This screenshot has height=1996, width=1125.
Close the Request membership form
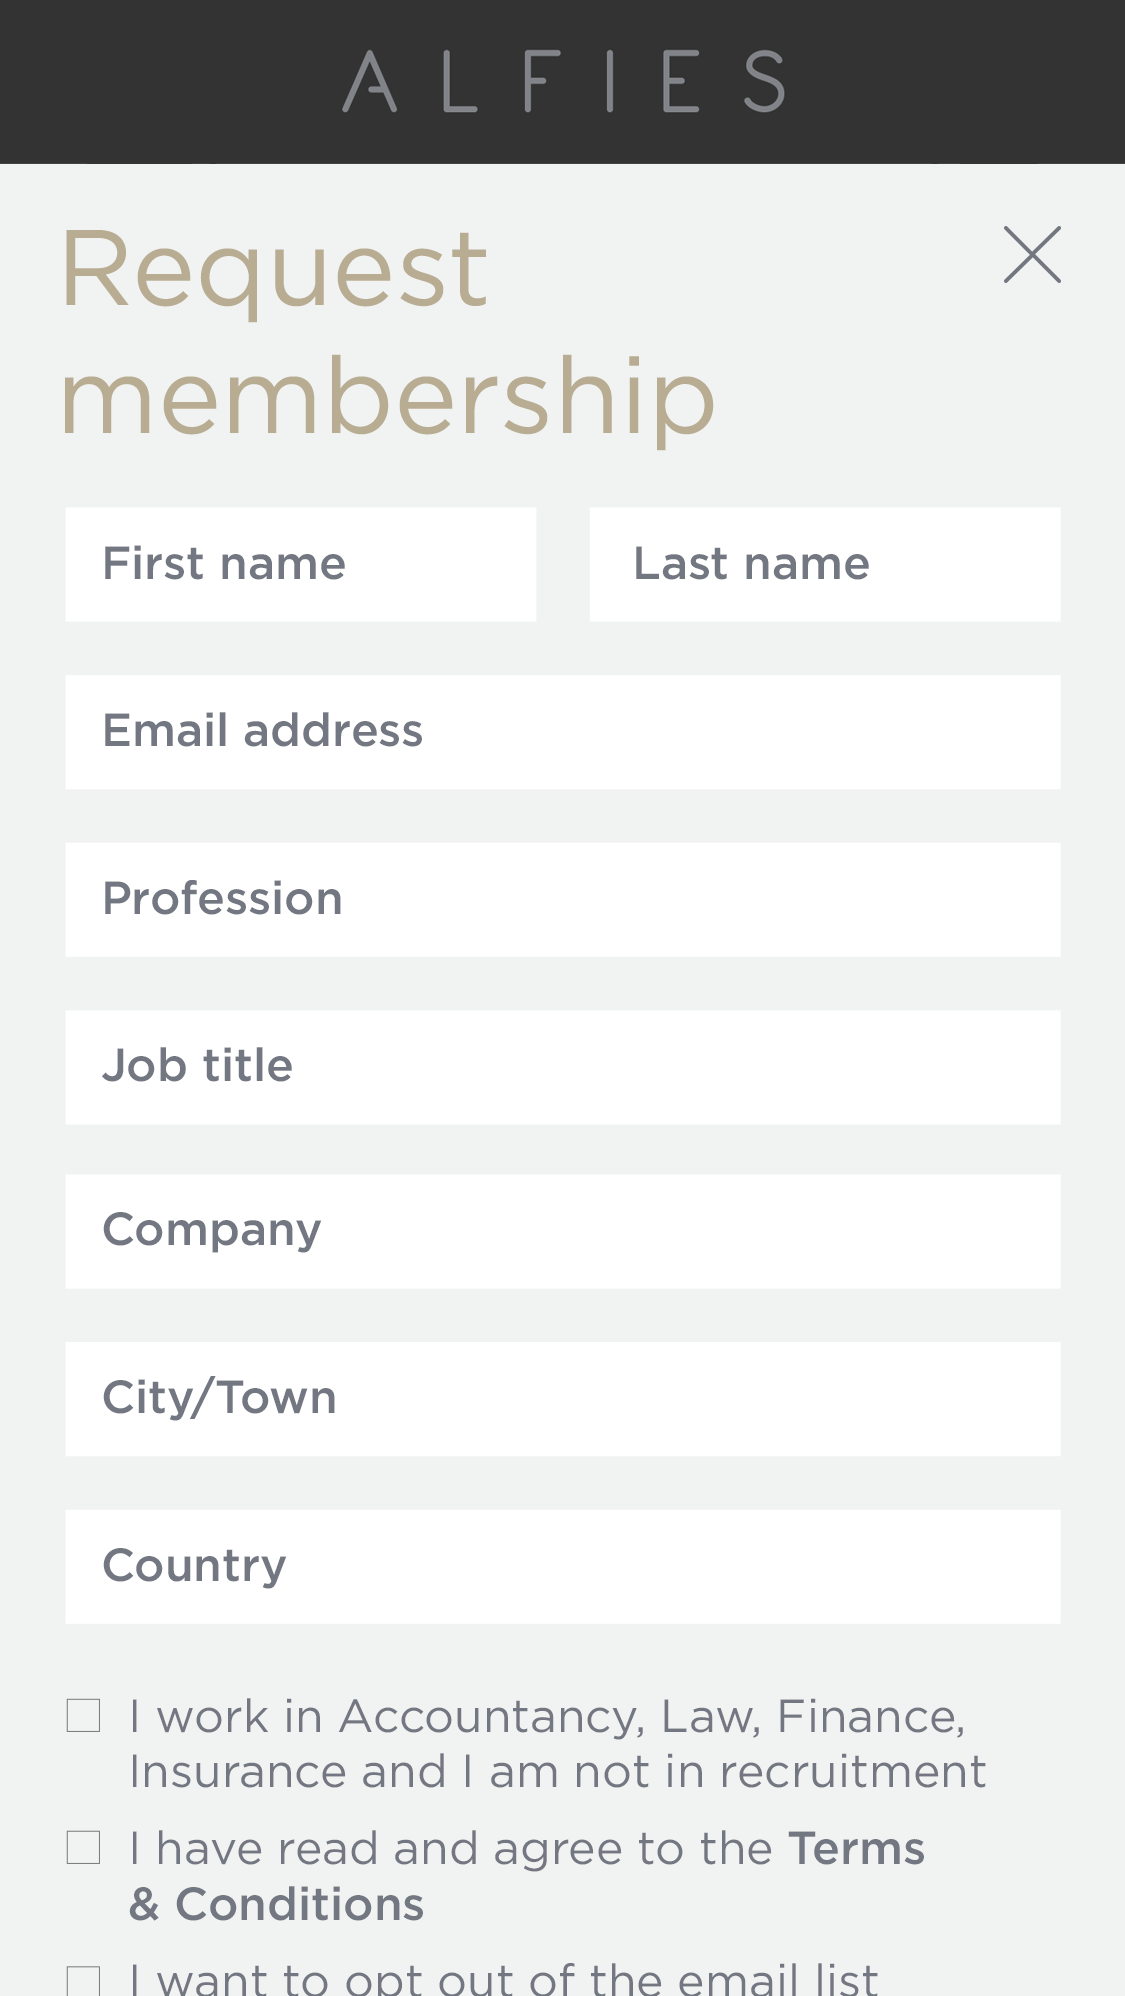point(1032,255)
